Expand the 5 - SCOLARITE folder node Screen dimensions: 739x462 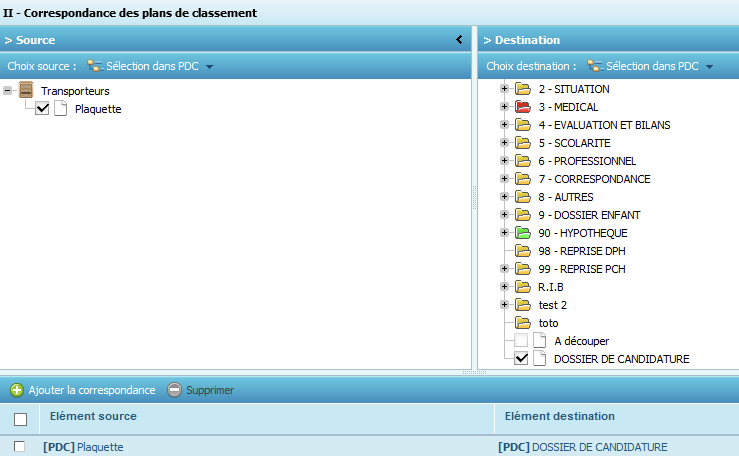(x=504, y=143)
